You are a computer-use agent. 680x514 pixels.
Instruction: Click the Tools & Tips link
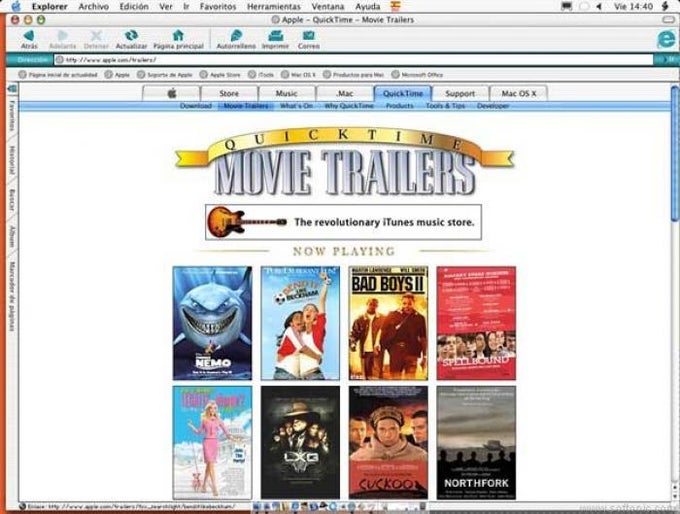point(445,106)
